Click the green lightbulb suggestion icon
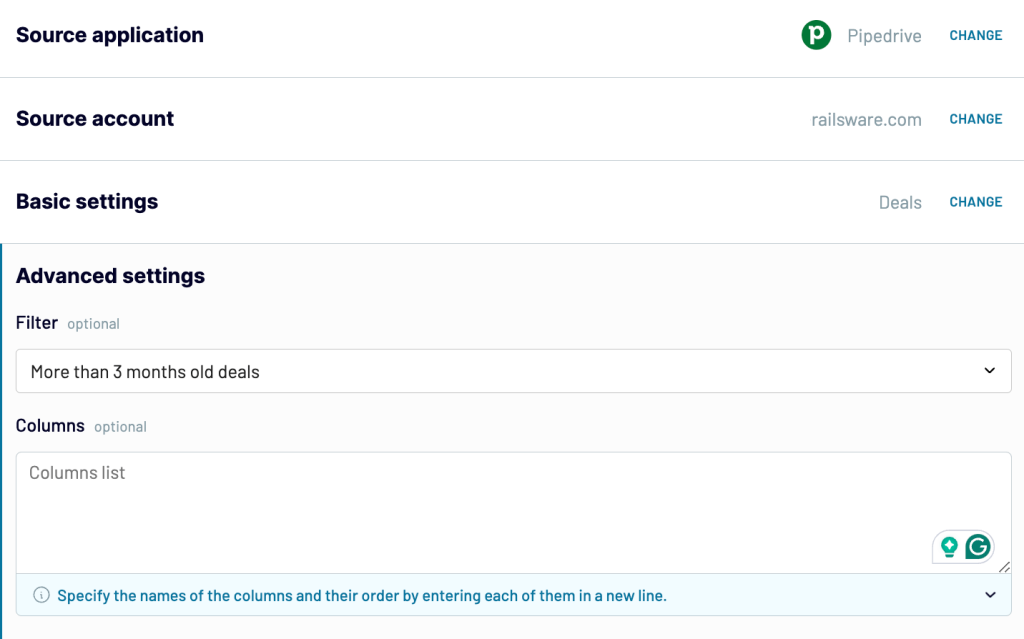 949,546
